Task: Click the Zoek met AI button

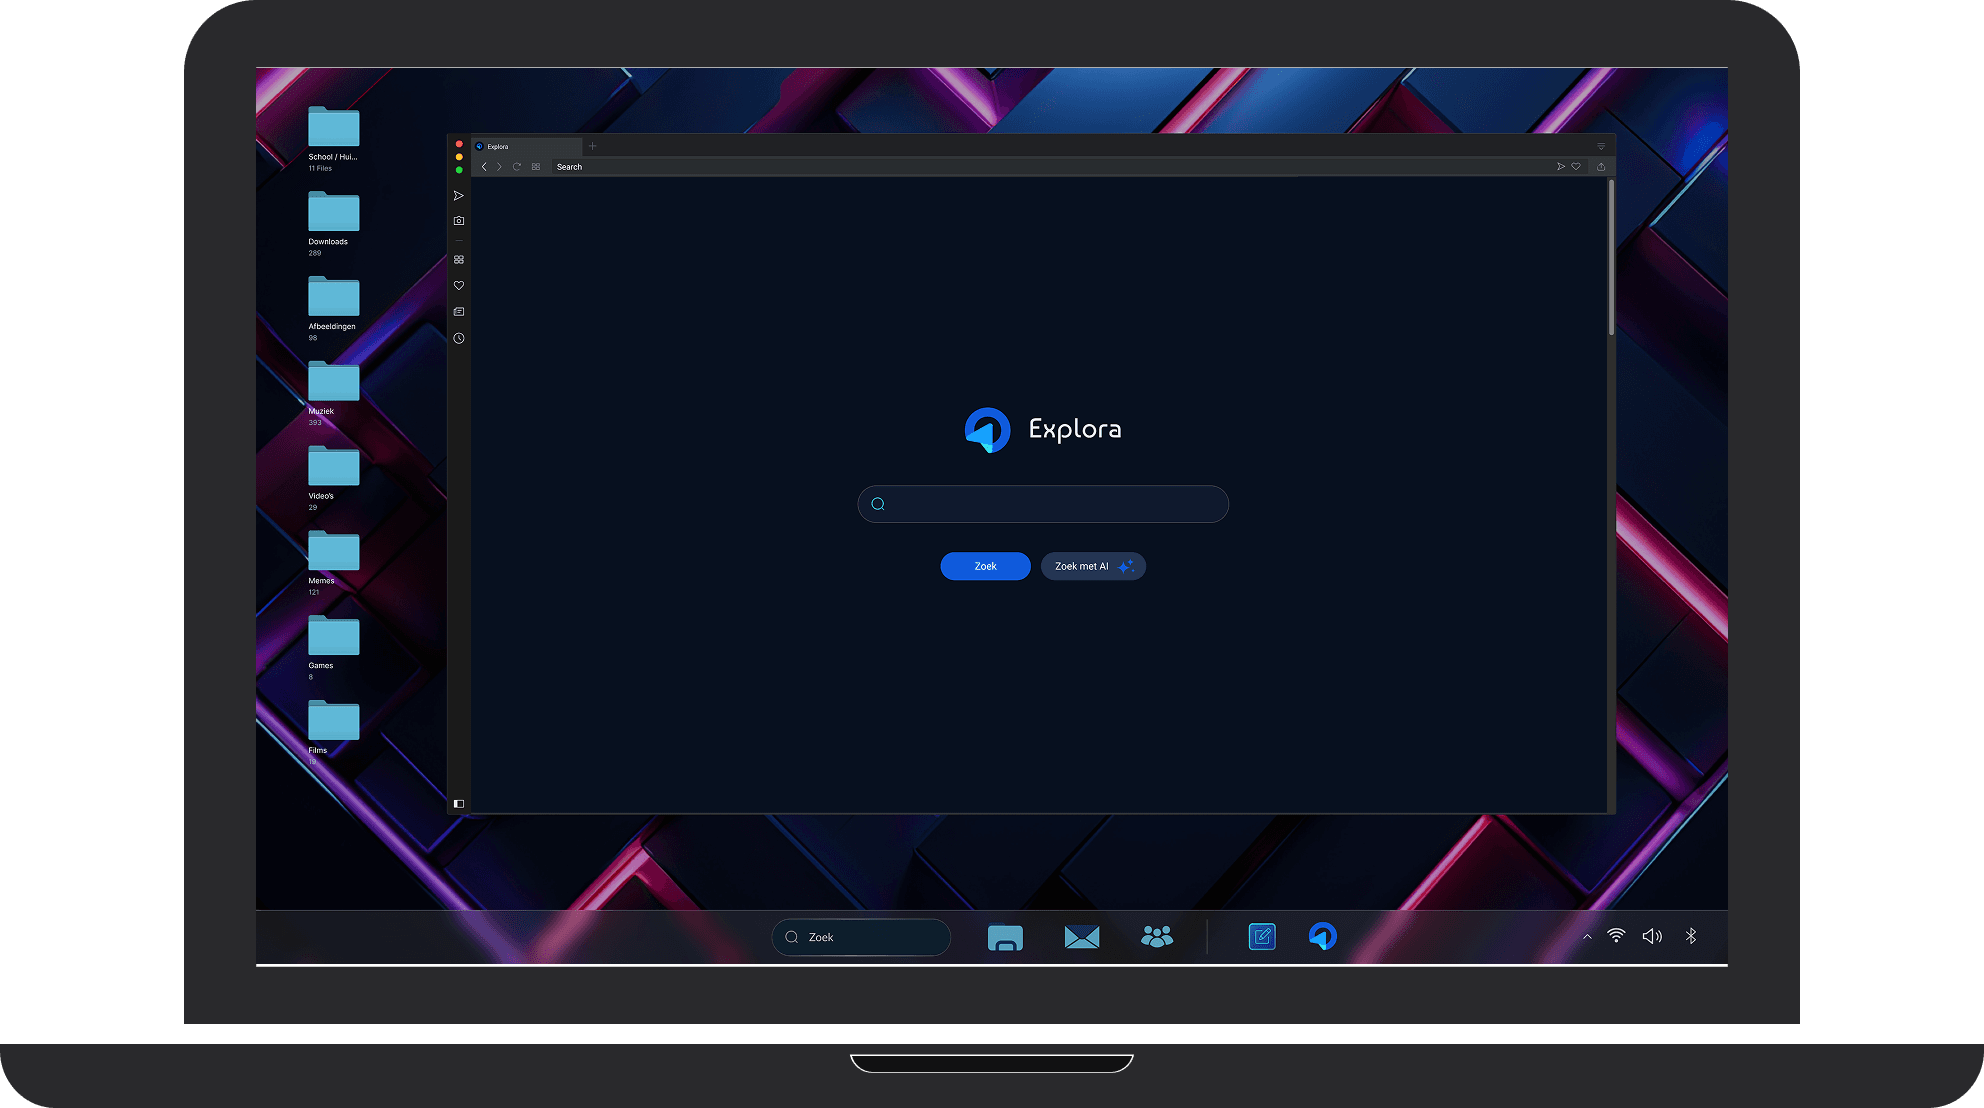Action: [x=1092, y=566]
